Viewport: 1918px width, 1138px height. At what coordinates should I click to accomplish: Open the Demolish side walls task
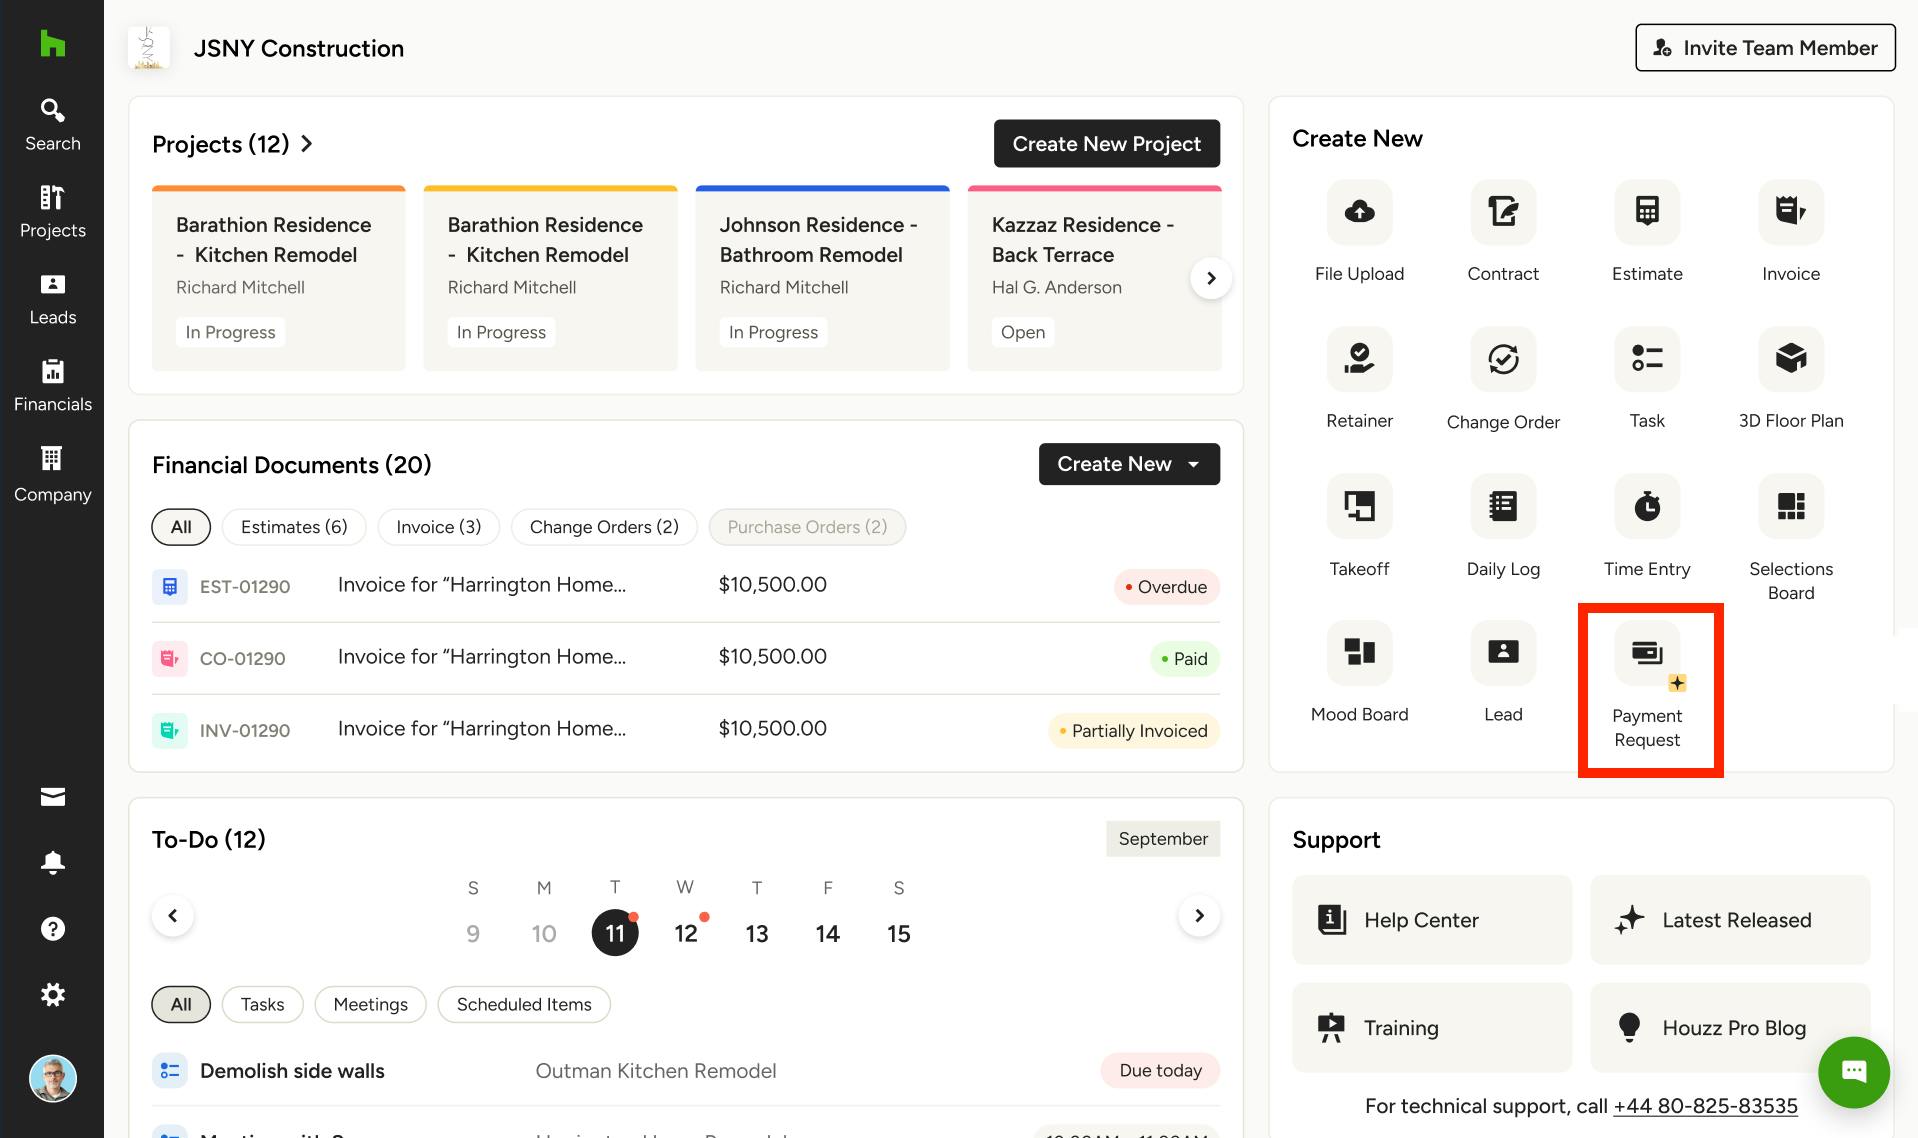[685, 1071]
